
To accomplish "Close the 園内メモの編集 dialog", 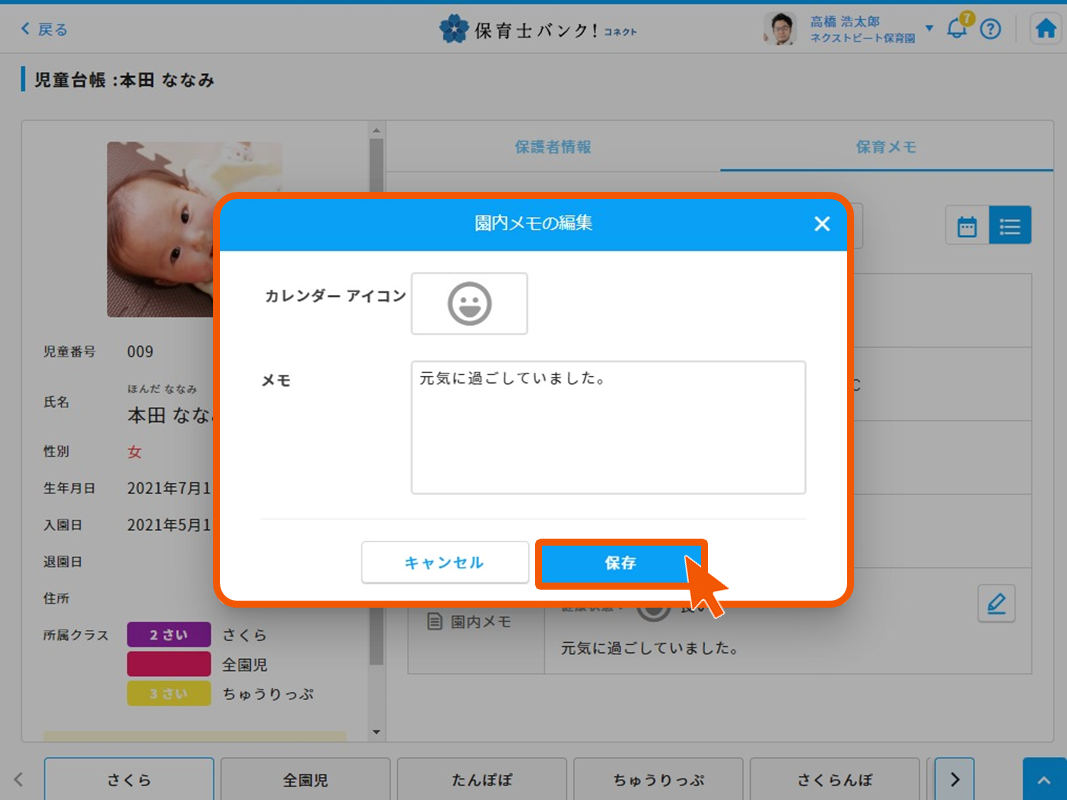I will tap(822, 224).
